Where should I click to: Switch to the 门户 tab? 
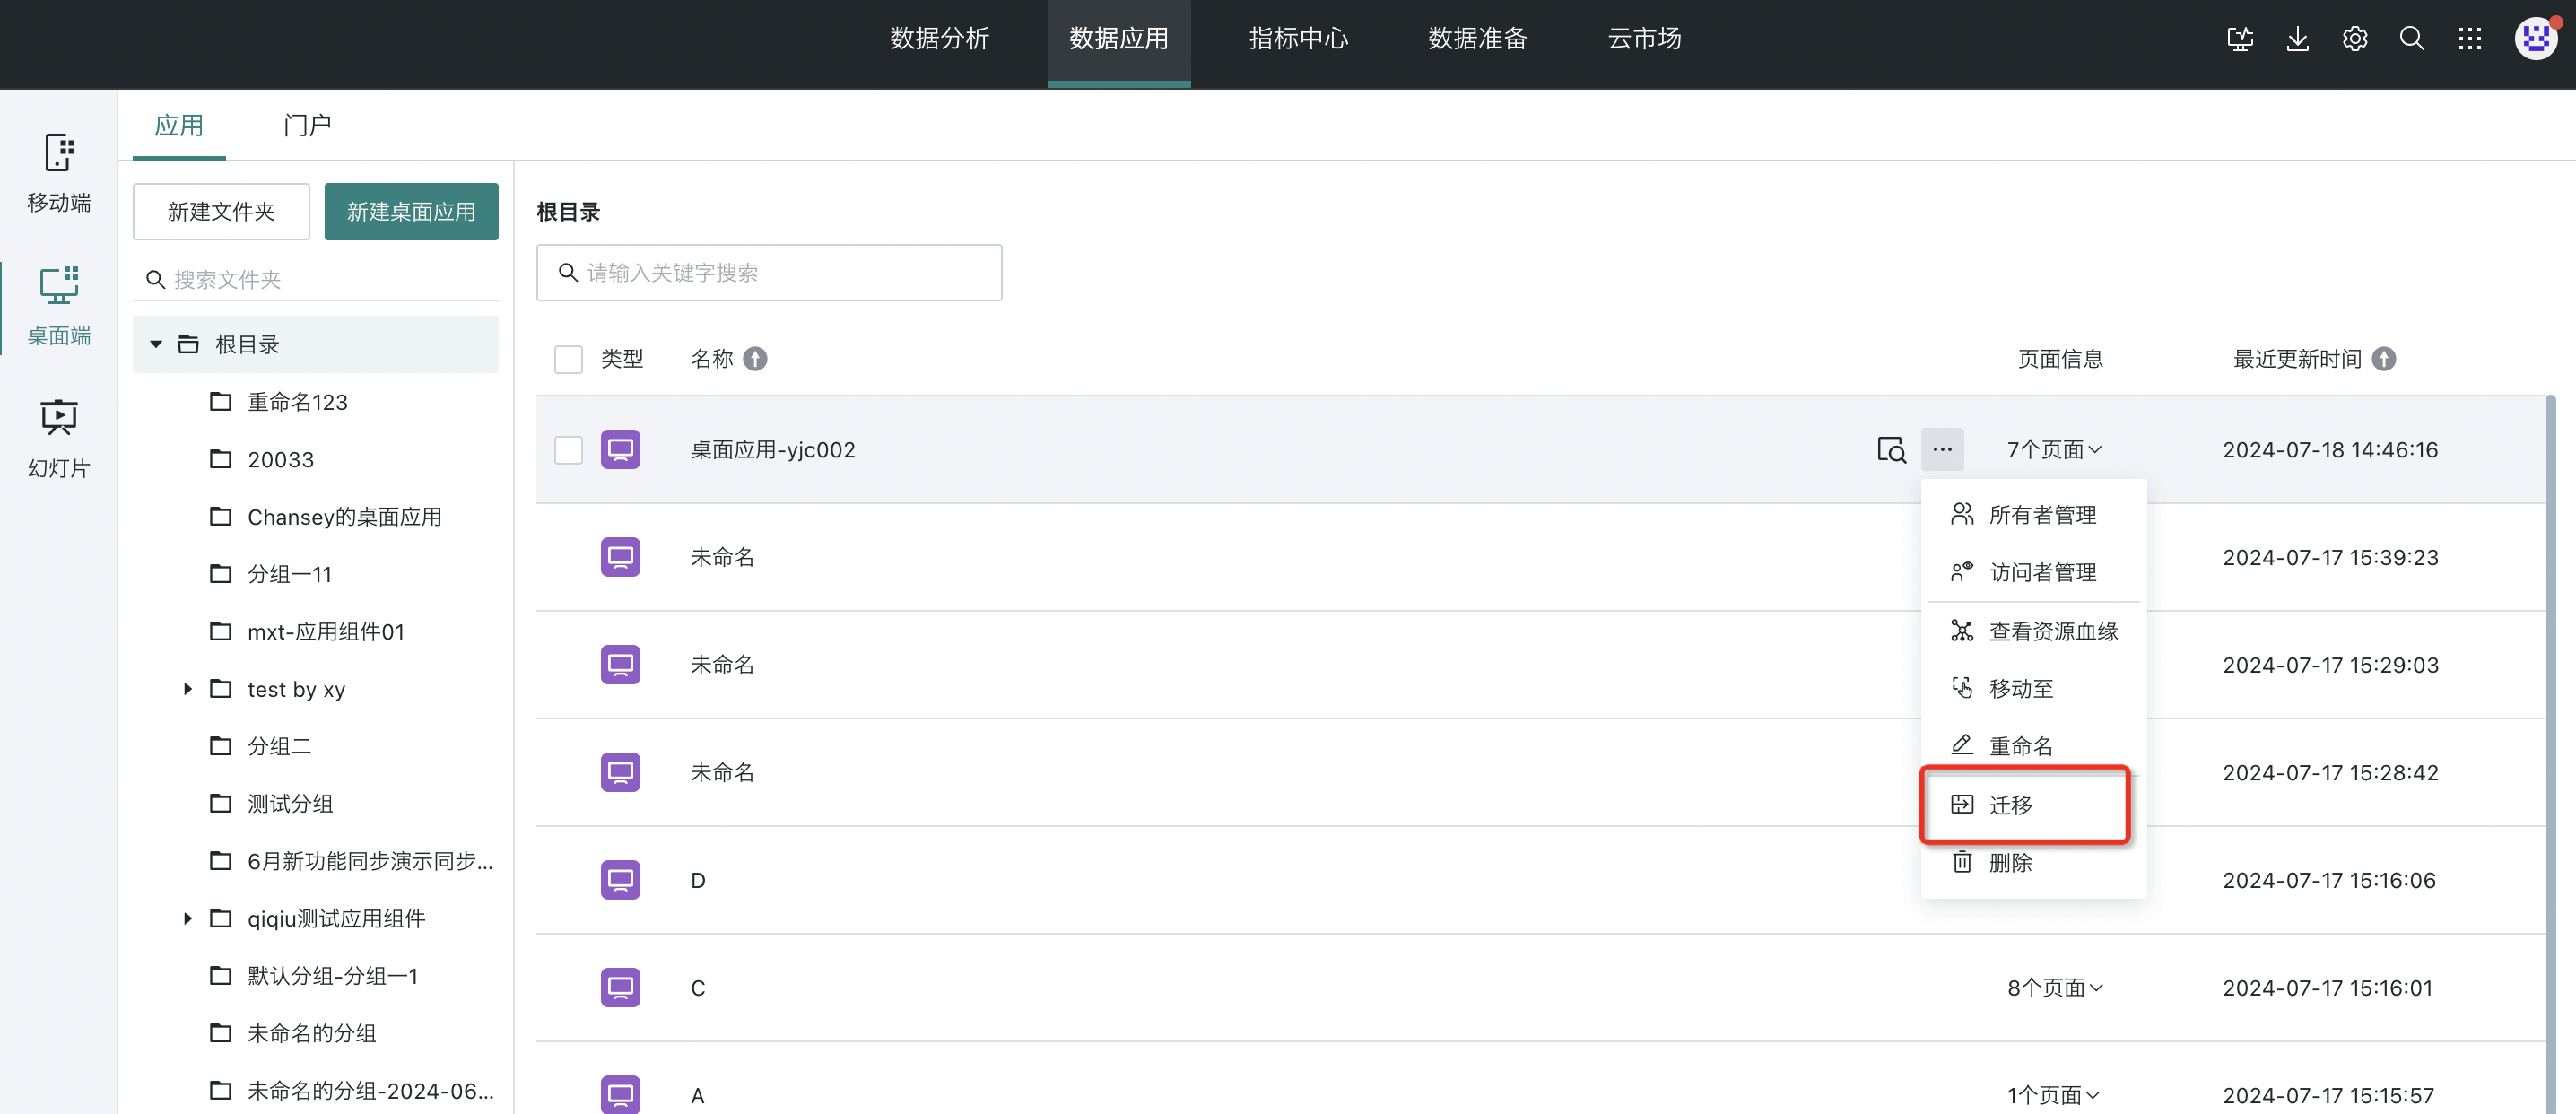[306, 125]
